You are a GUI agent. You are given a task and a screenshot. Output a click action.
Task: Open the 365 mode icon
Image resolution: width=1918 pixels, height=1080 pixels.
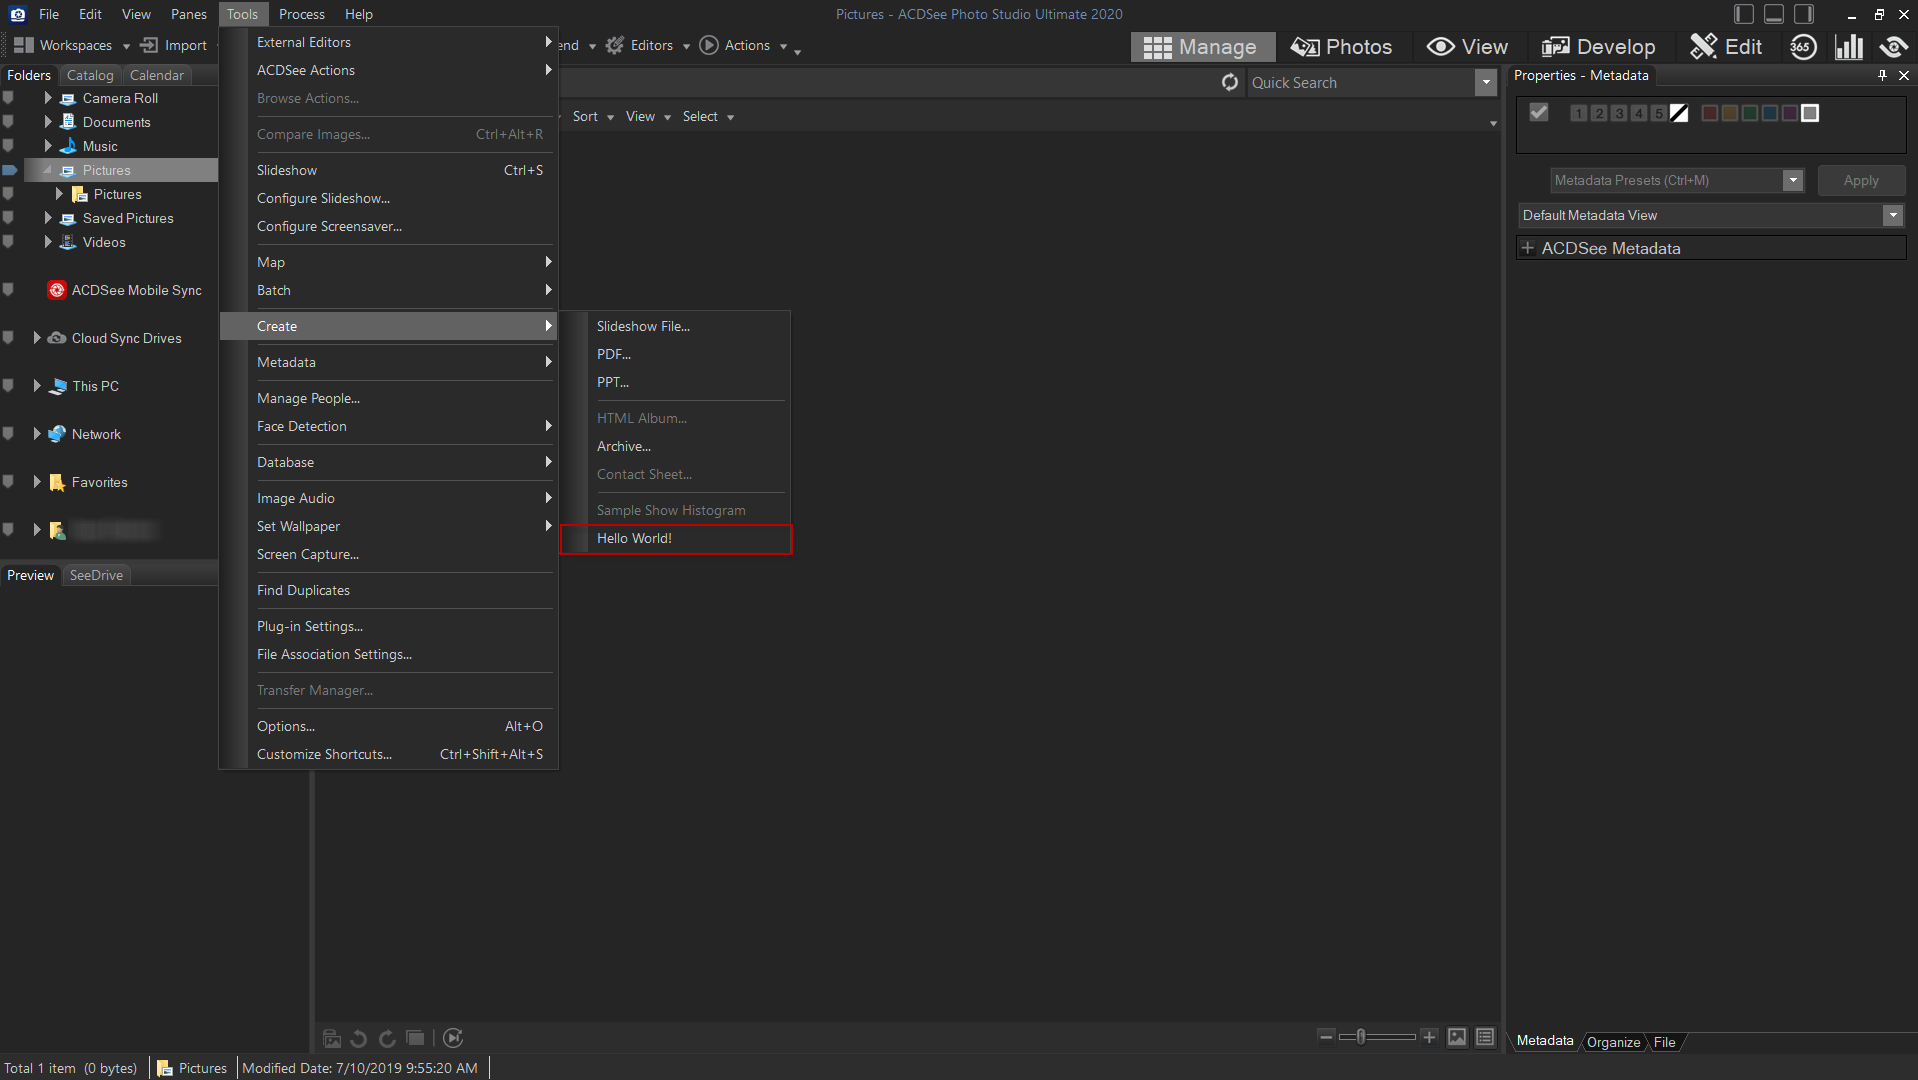1803,47
